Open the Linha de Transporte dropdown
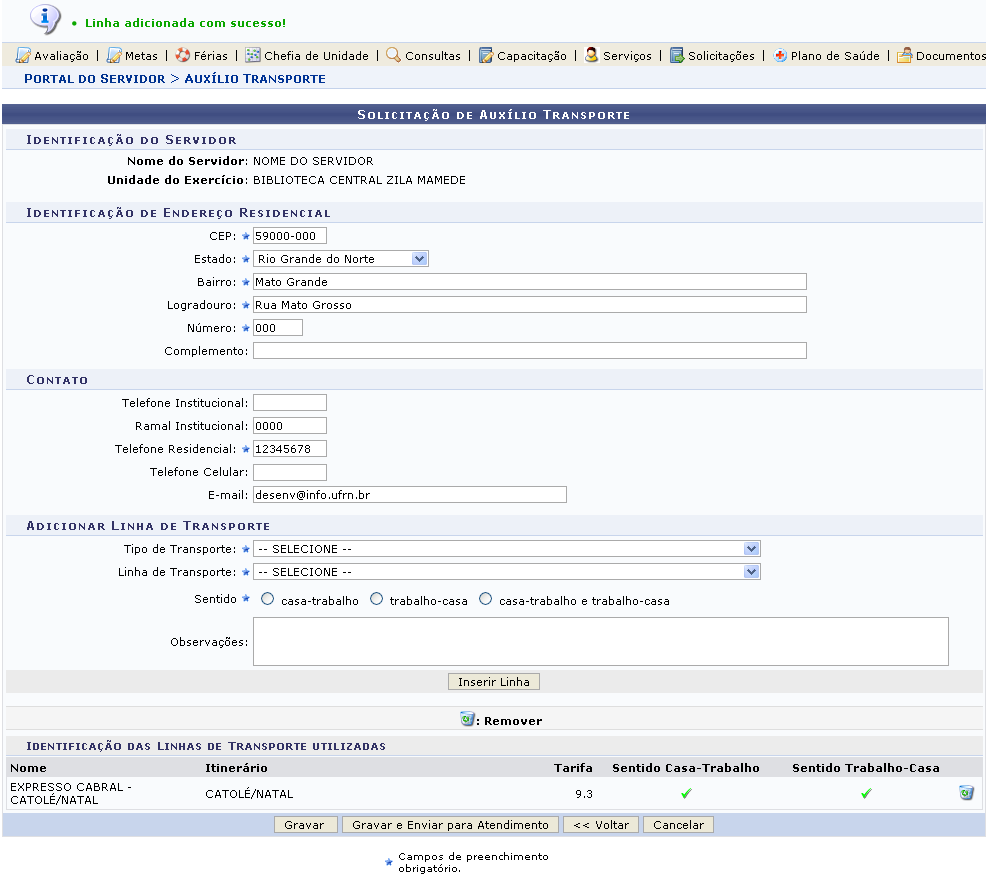 [507, 572]
